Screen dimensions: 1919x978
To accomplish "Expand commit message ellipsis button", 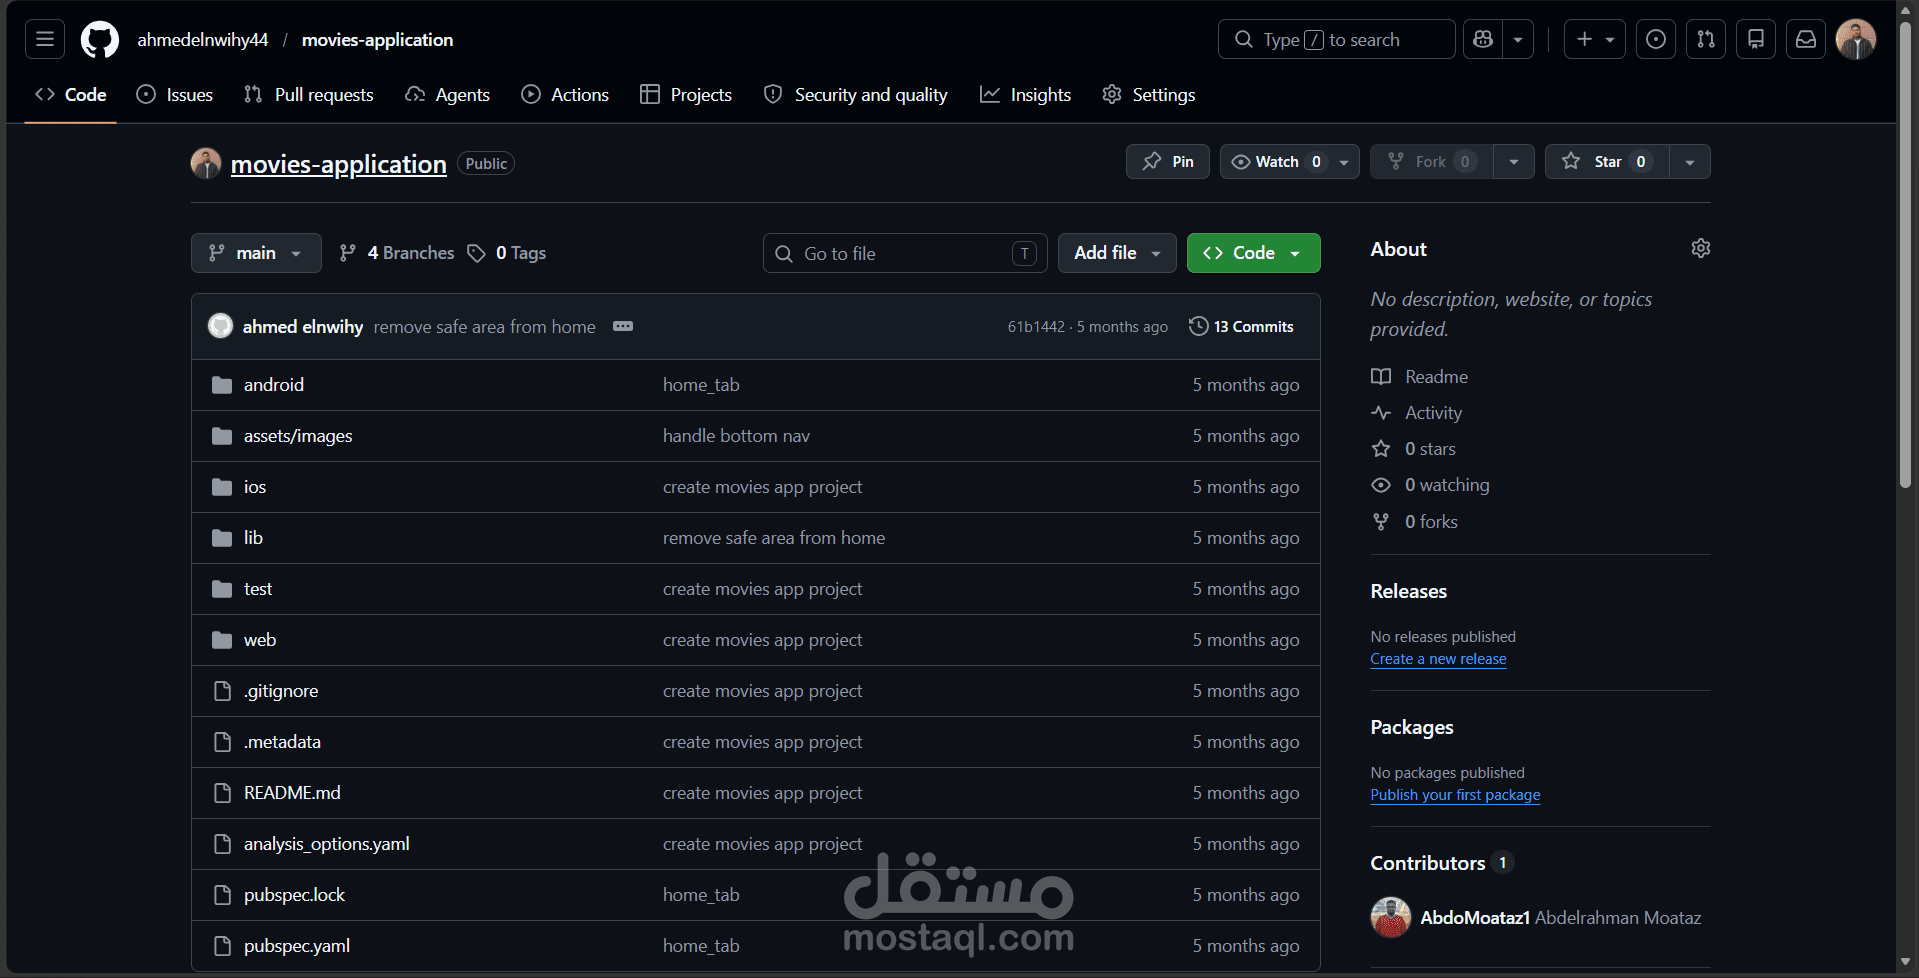I will click(623, 326).
